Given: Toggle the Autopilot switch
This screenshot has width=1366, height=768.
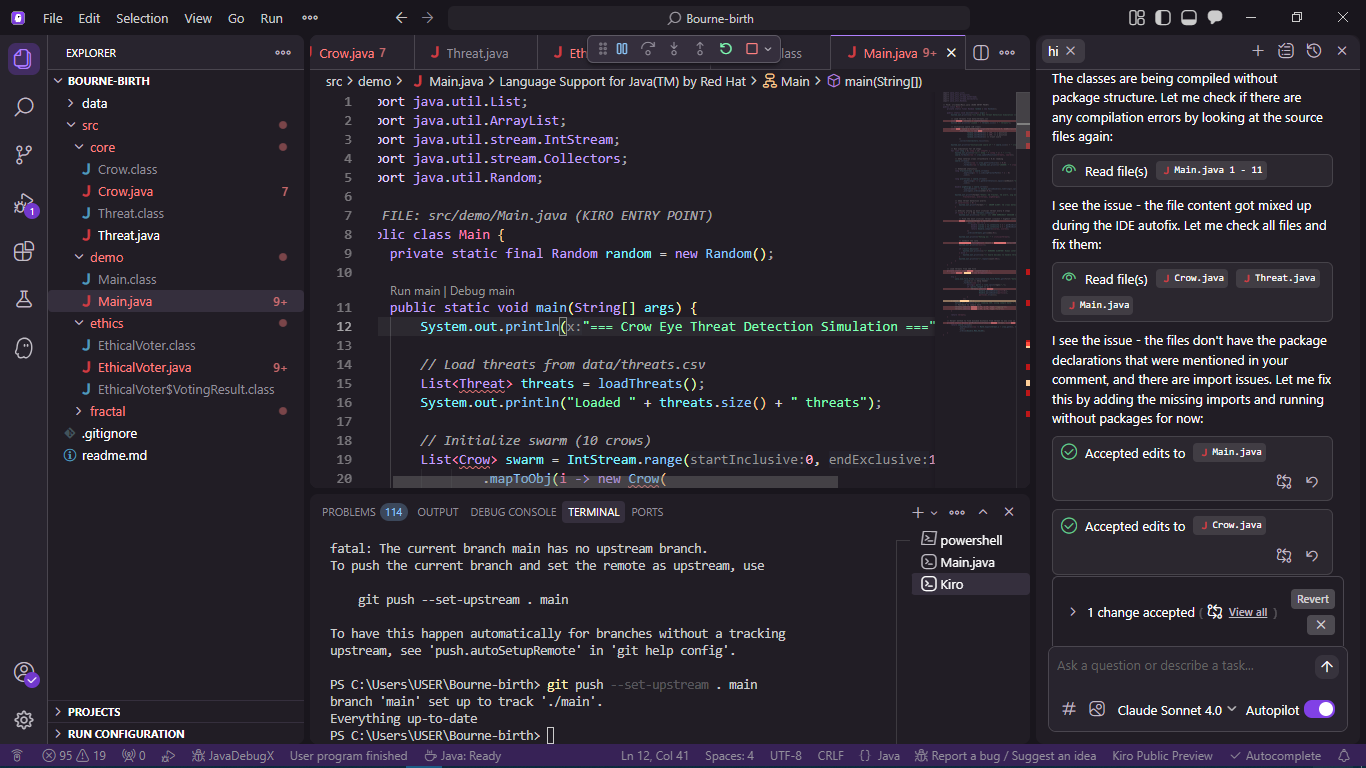Looking at the screenshot, I should pos(1319,709).
